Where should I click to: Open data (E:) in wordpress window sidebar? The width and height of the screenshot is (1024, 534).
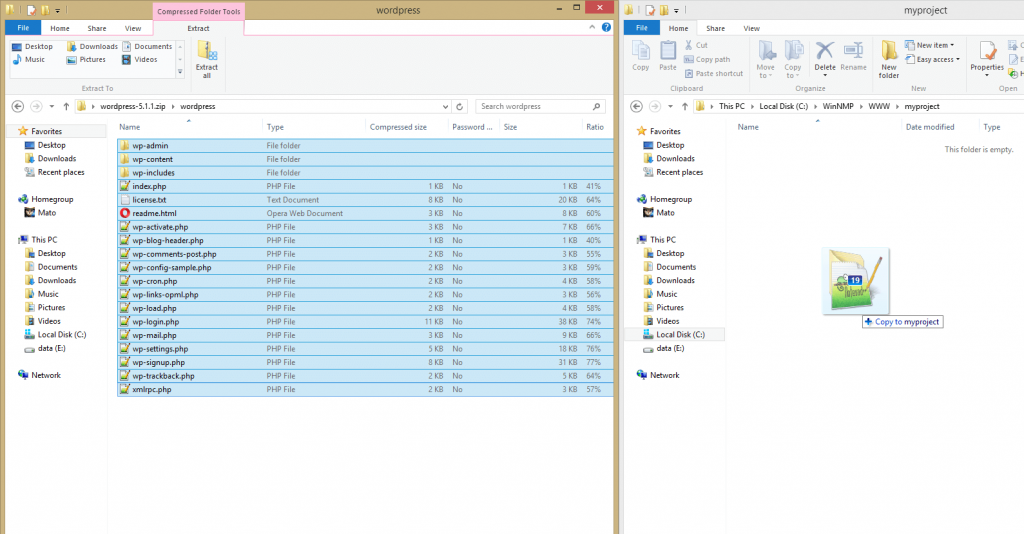44,349
